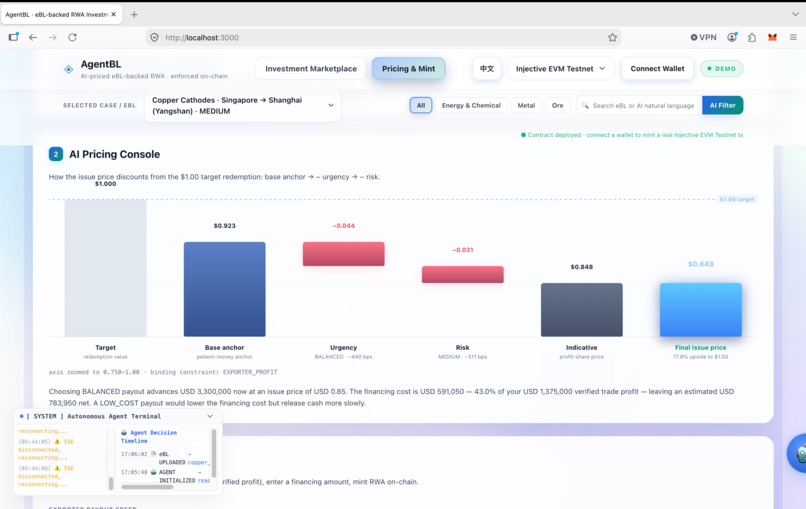Image resolution: width=806 pixels, height=509 pixels.
Task: Open the floating chatbot robot icon
Action: click(799, 453)
